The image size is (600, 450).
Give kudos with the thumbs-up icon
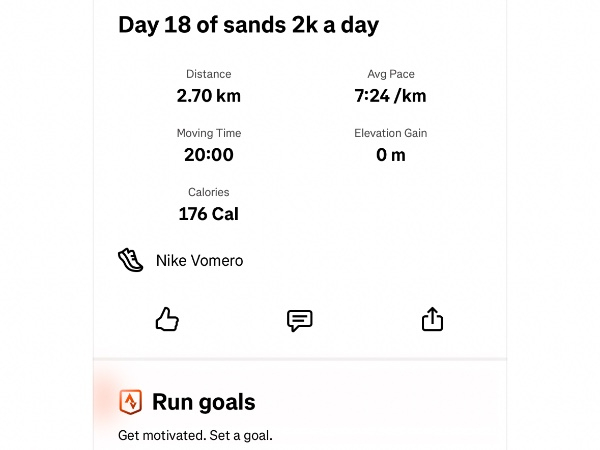click(x=167, y=320)
